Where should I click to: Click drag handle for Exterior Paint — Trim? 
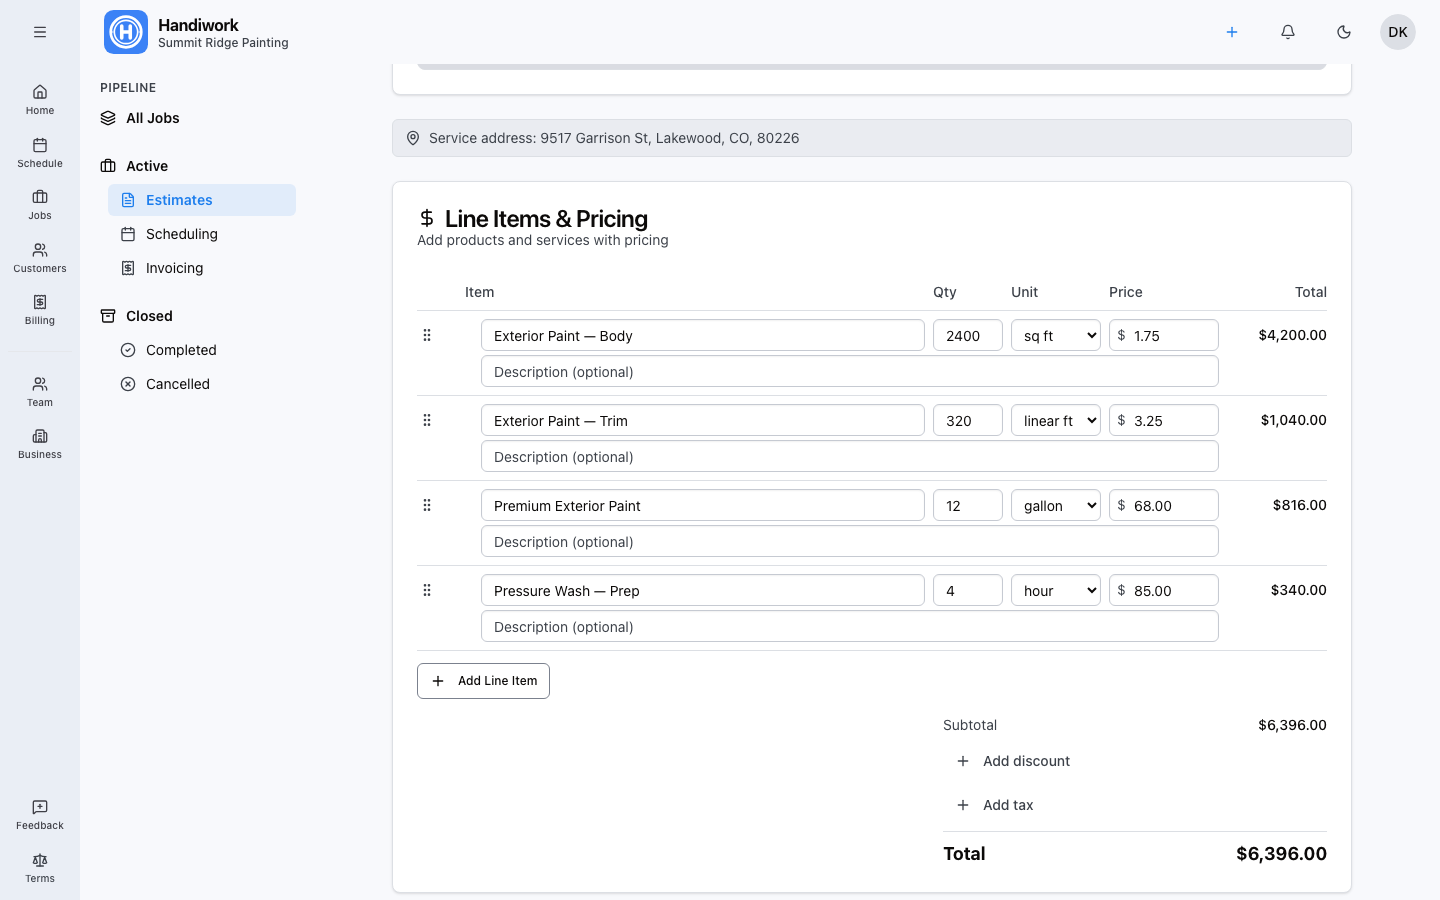pyautogui.click(x=427, y=420)
